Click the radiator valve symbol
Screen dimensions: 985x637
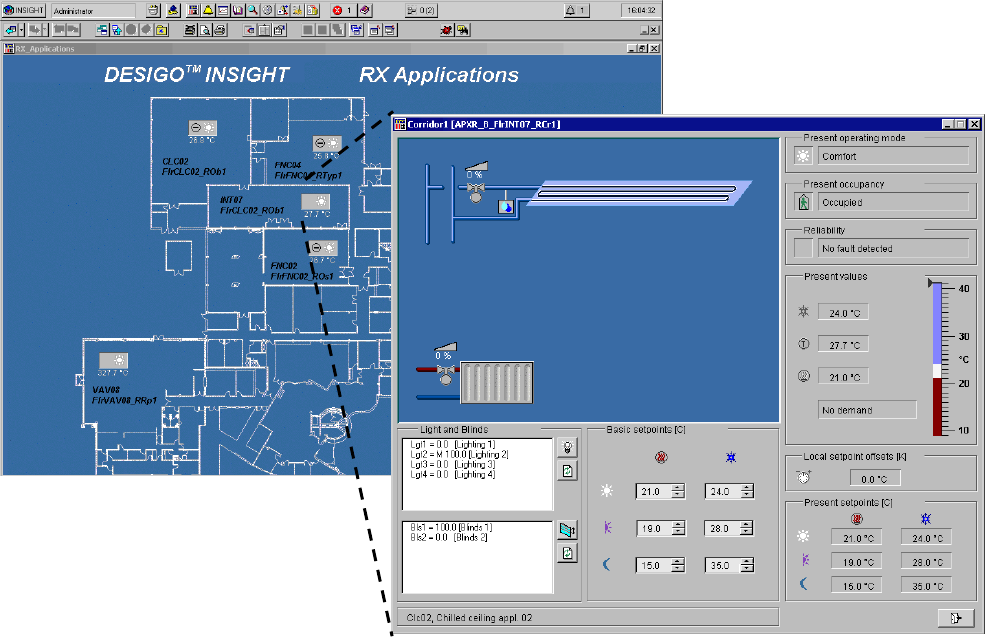tap(446, 376)
